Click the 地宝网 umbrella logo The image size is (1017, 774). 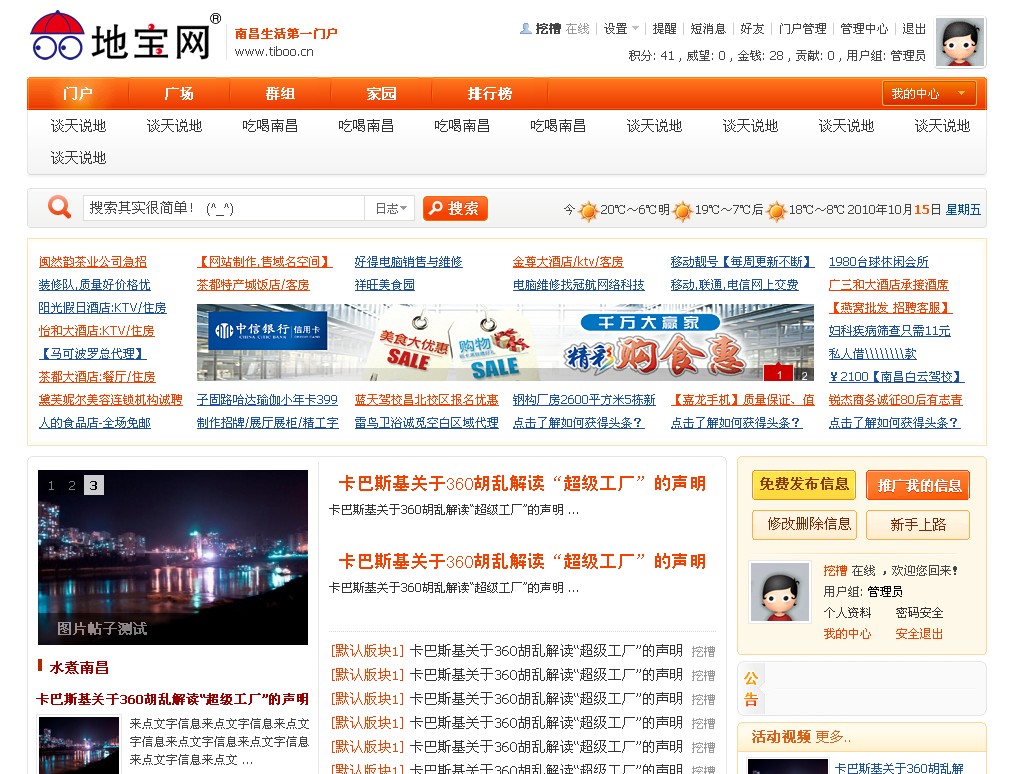58,35
